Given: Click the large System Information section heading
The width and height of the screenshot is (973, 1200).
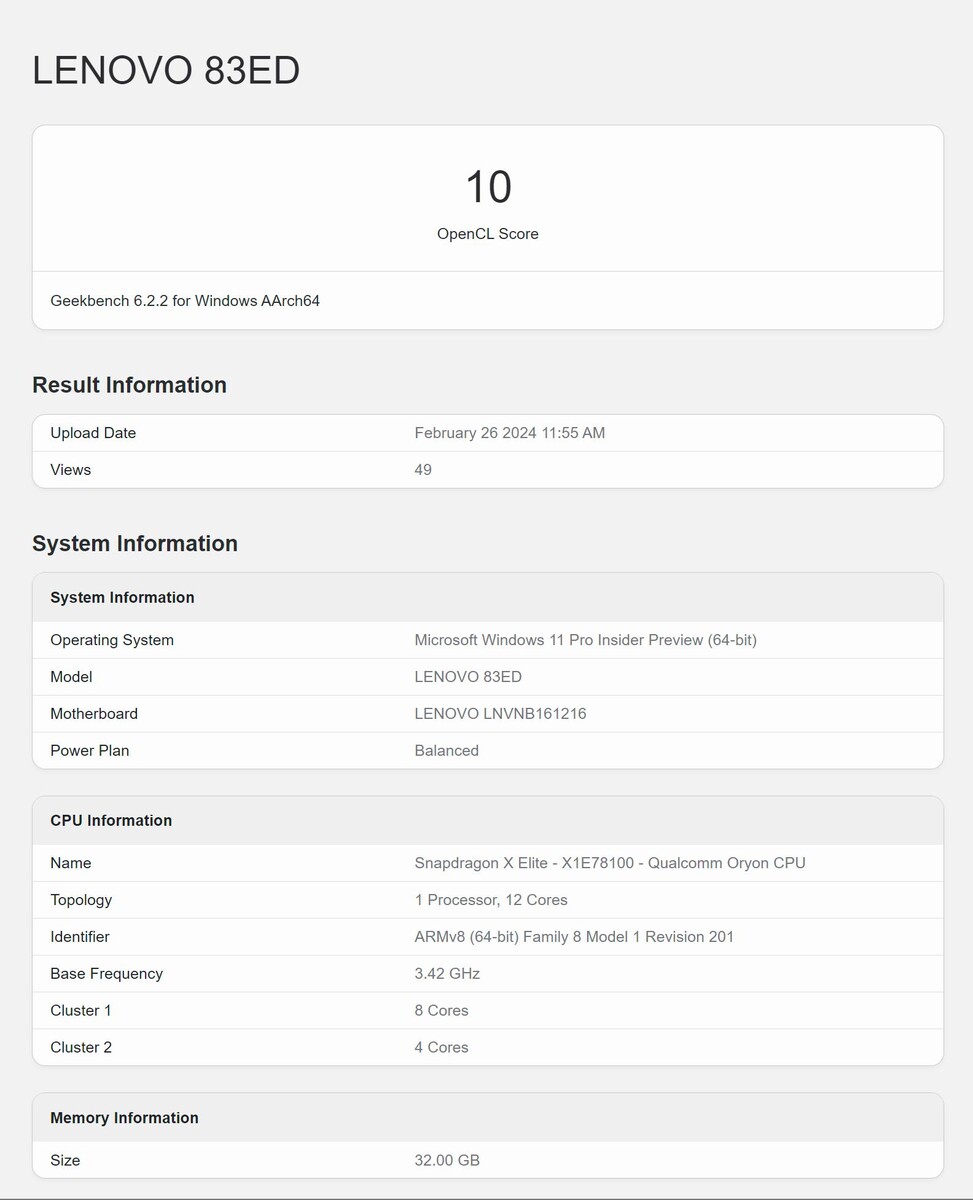Looking at the screenshot, I should (135, 543).
